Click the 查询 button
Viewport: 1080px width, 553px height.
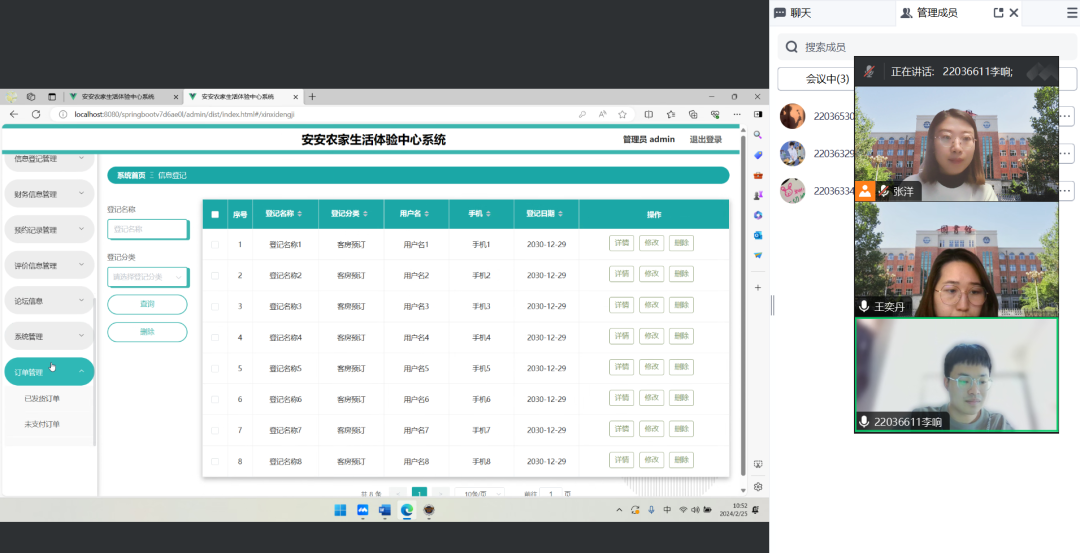point(147,304)
